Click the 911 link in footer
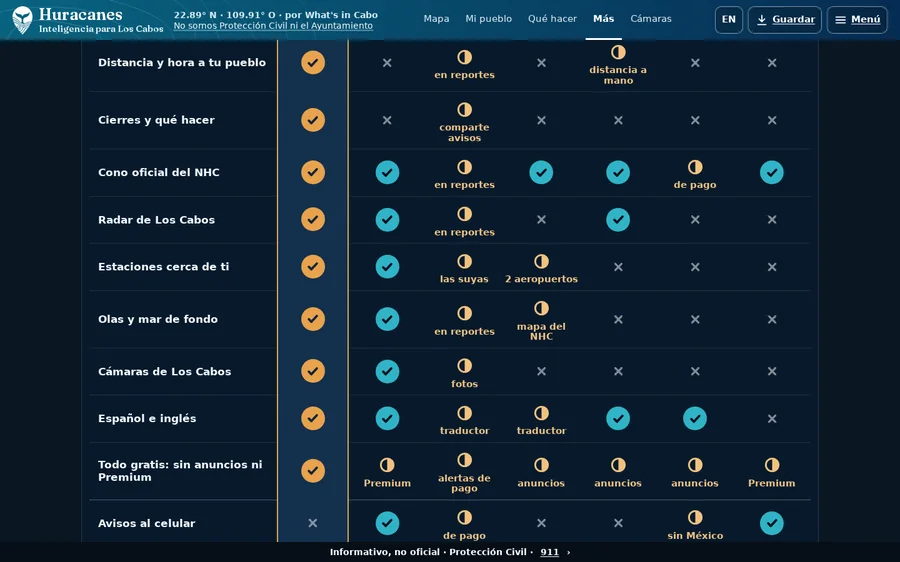900x562 pixels. coord(549,552)
